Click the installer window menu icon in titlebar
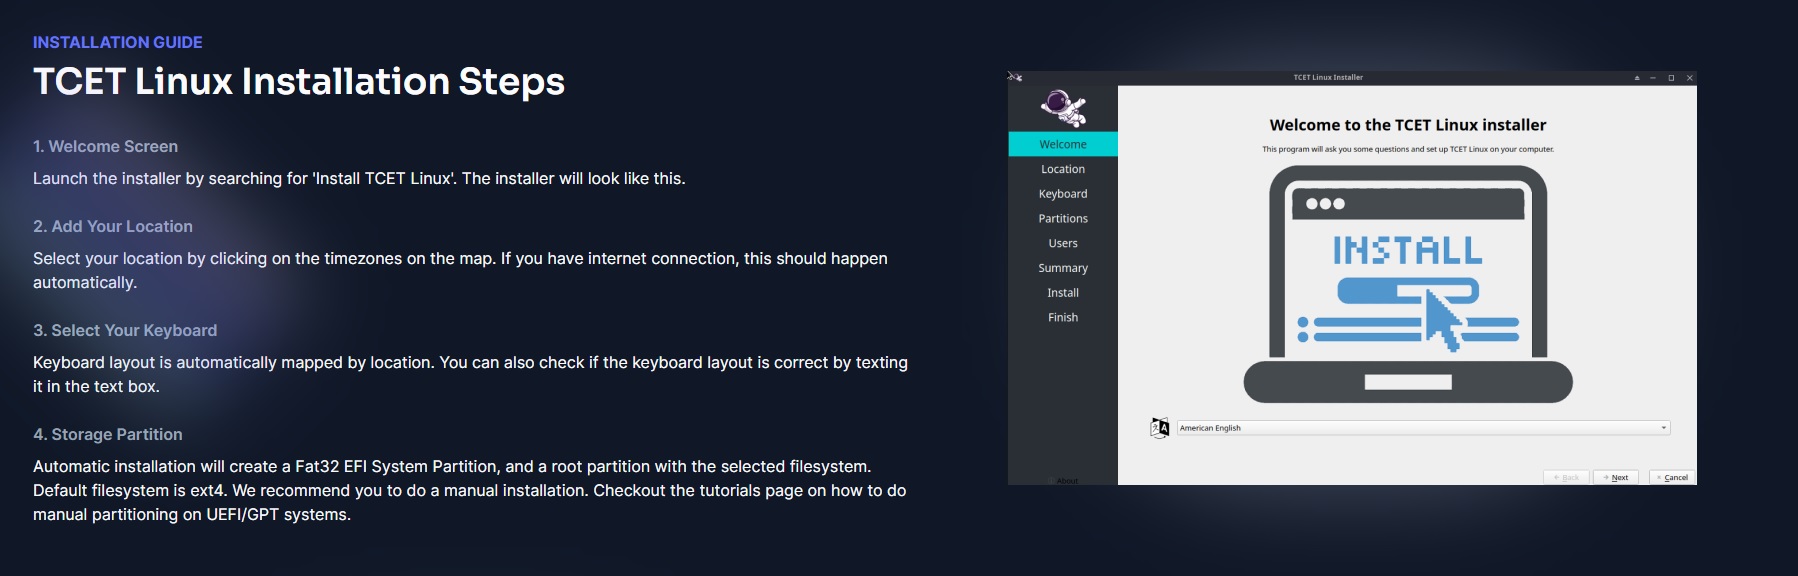This screenshot has height=576, width=1798. pyautogui.click(x=1014, y=77)
